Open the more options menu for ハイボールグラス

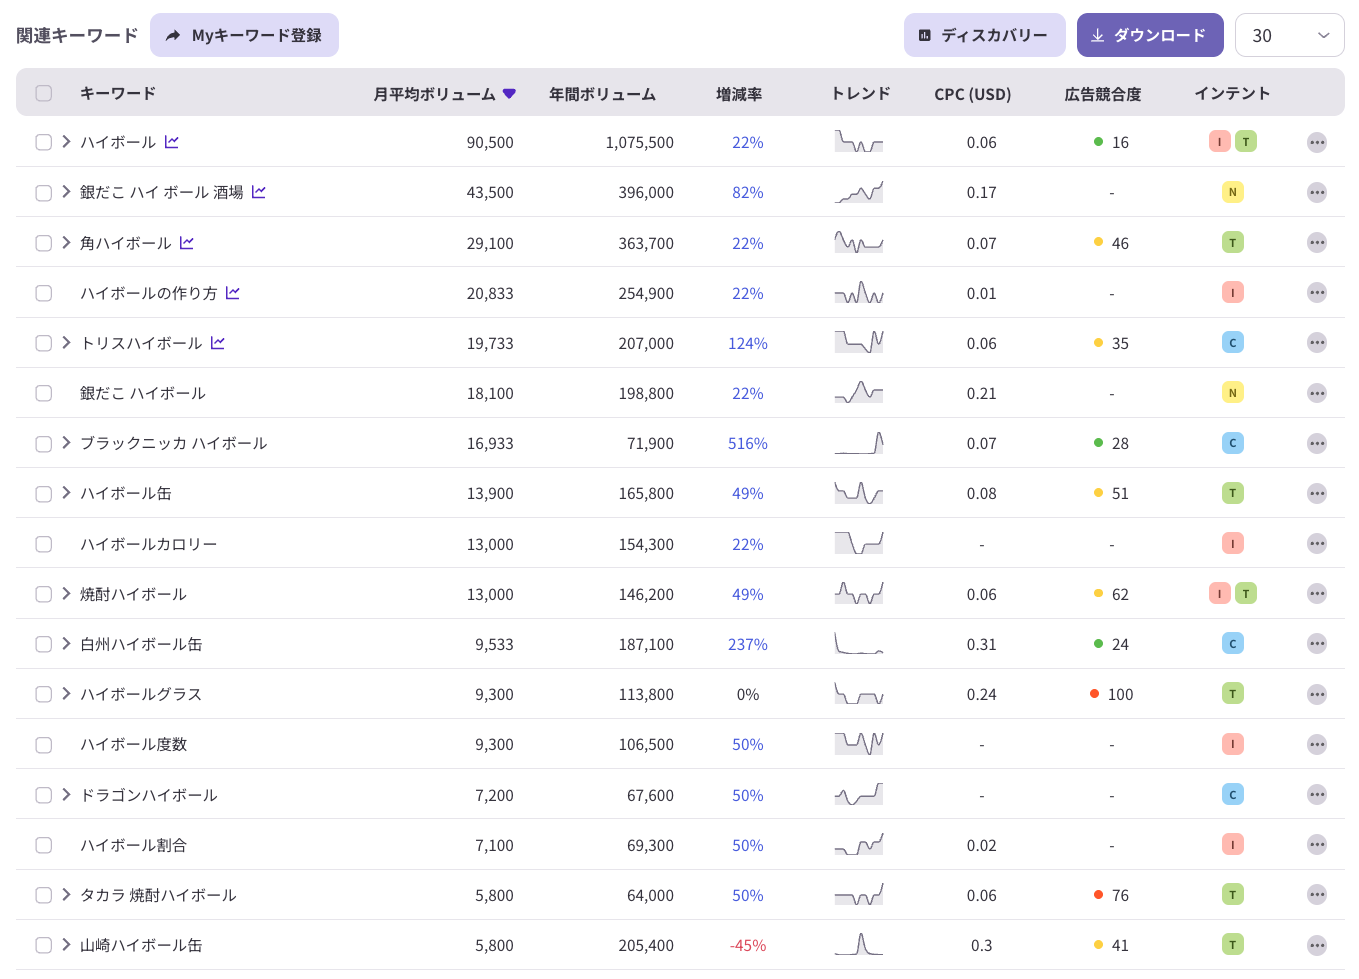[x=1317, y=694]
